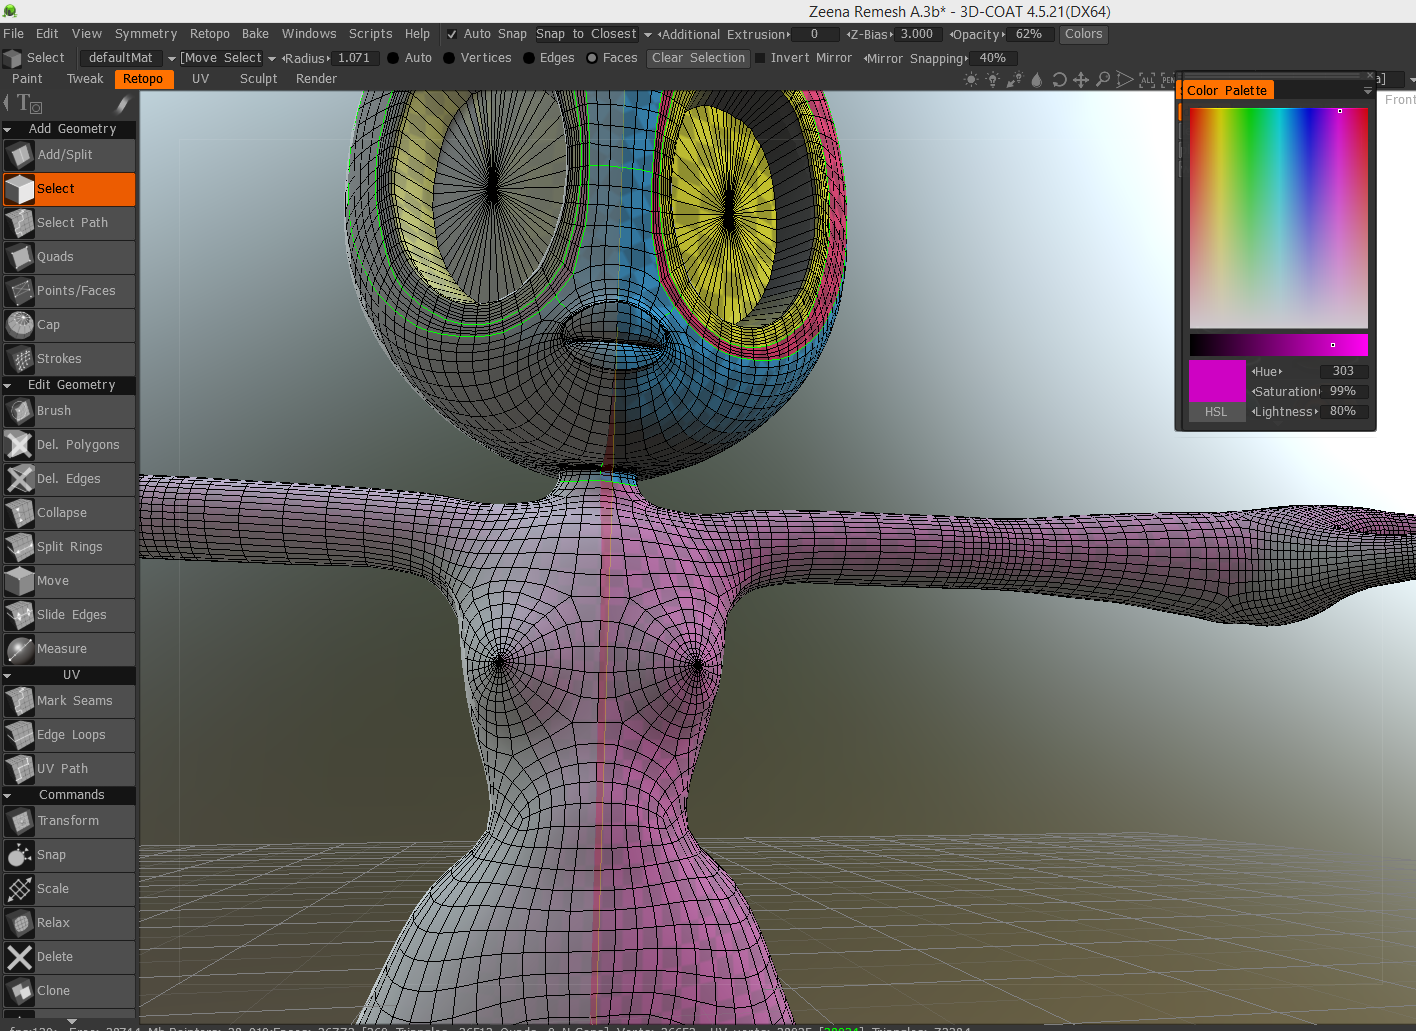The width and height of the screenshot is (1416, 1031).
Task: Select the Add/Split tool icon
Action: 20,155
